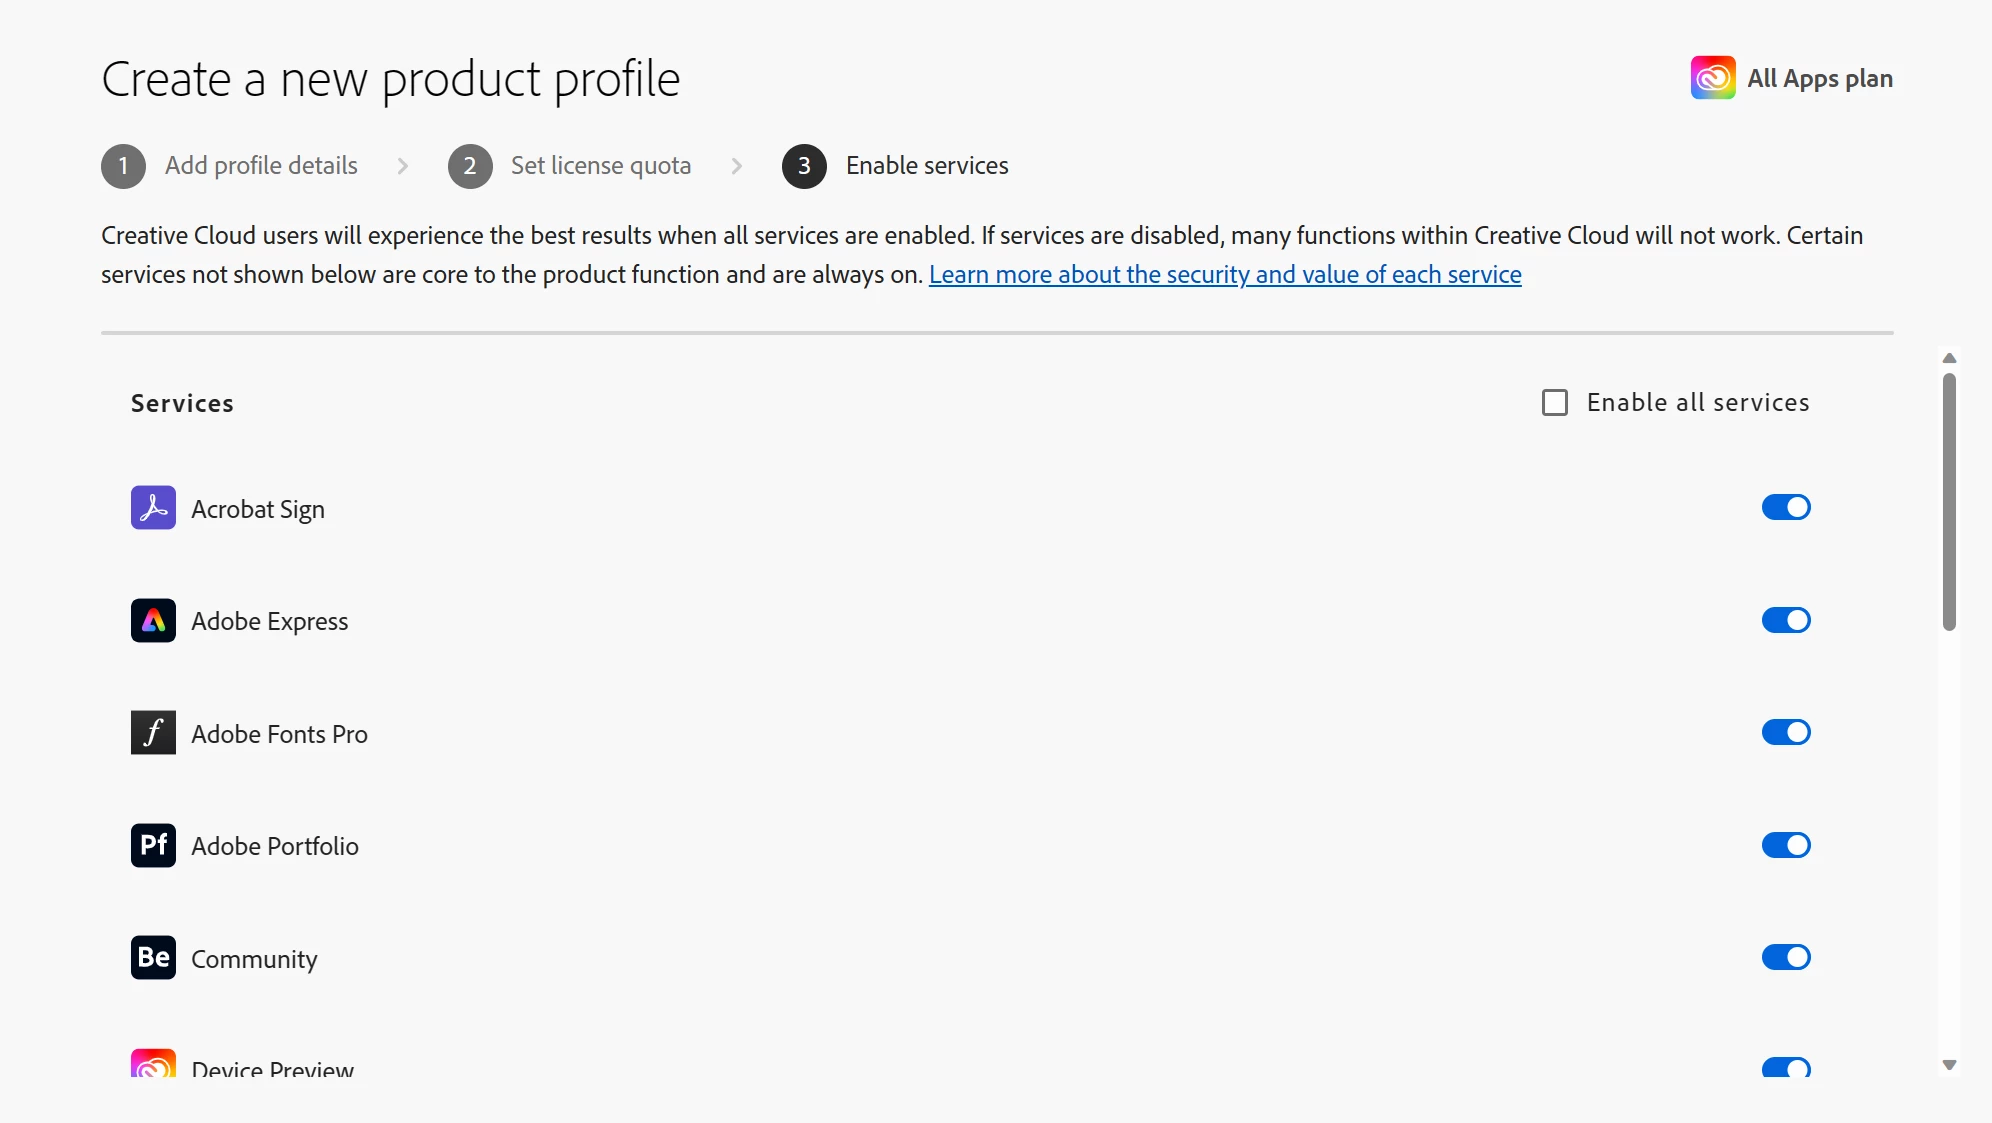Turn off the Acrobat Sign toggle

click(1786, 508)
